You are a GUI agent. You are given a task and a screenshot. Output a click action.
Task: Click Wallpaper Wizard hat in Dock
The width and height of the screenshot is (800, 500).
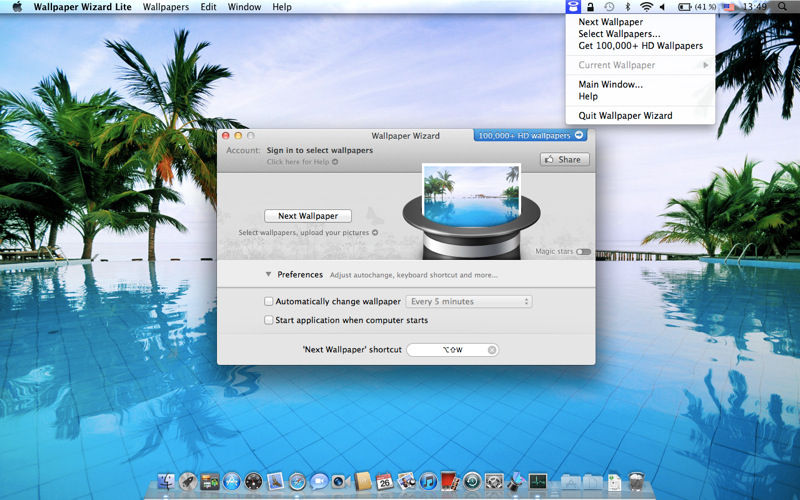[516, 481]
